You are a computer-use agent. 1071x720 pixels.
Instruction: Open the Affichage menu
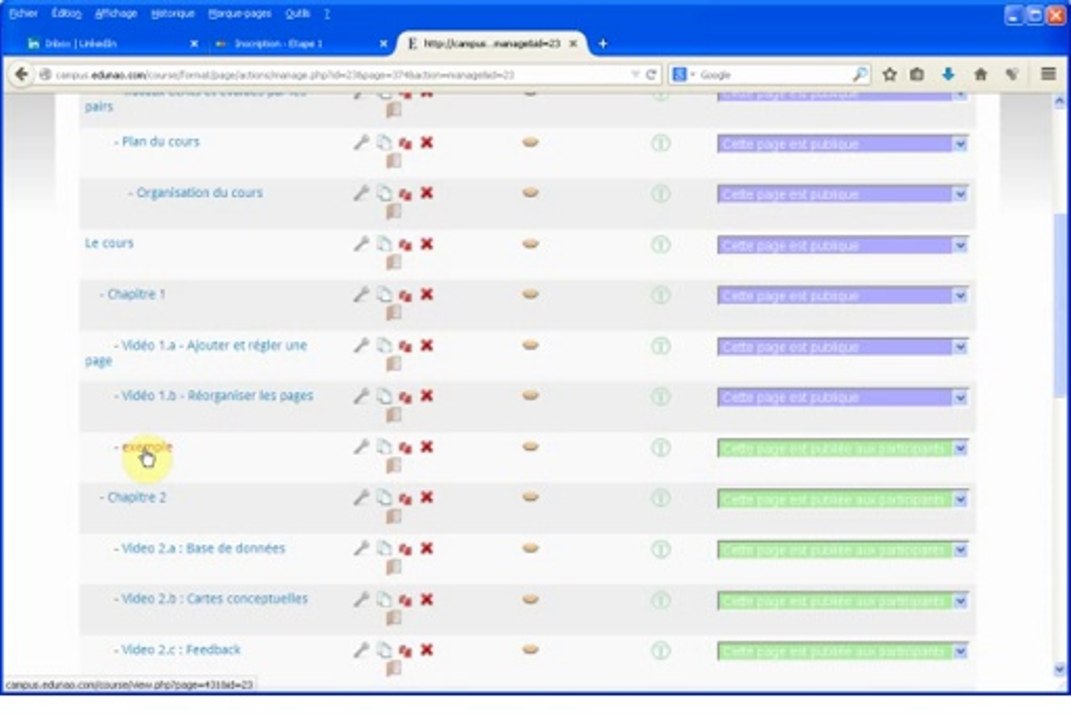[x=115, y=13]
